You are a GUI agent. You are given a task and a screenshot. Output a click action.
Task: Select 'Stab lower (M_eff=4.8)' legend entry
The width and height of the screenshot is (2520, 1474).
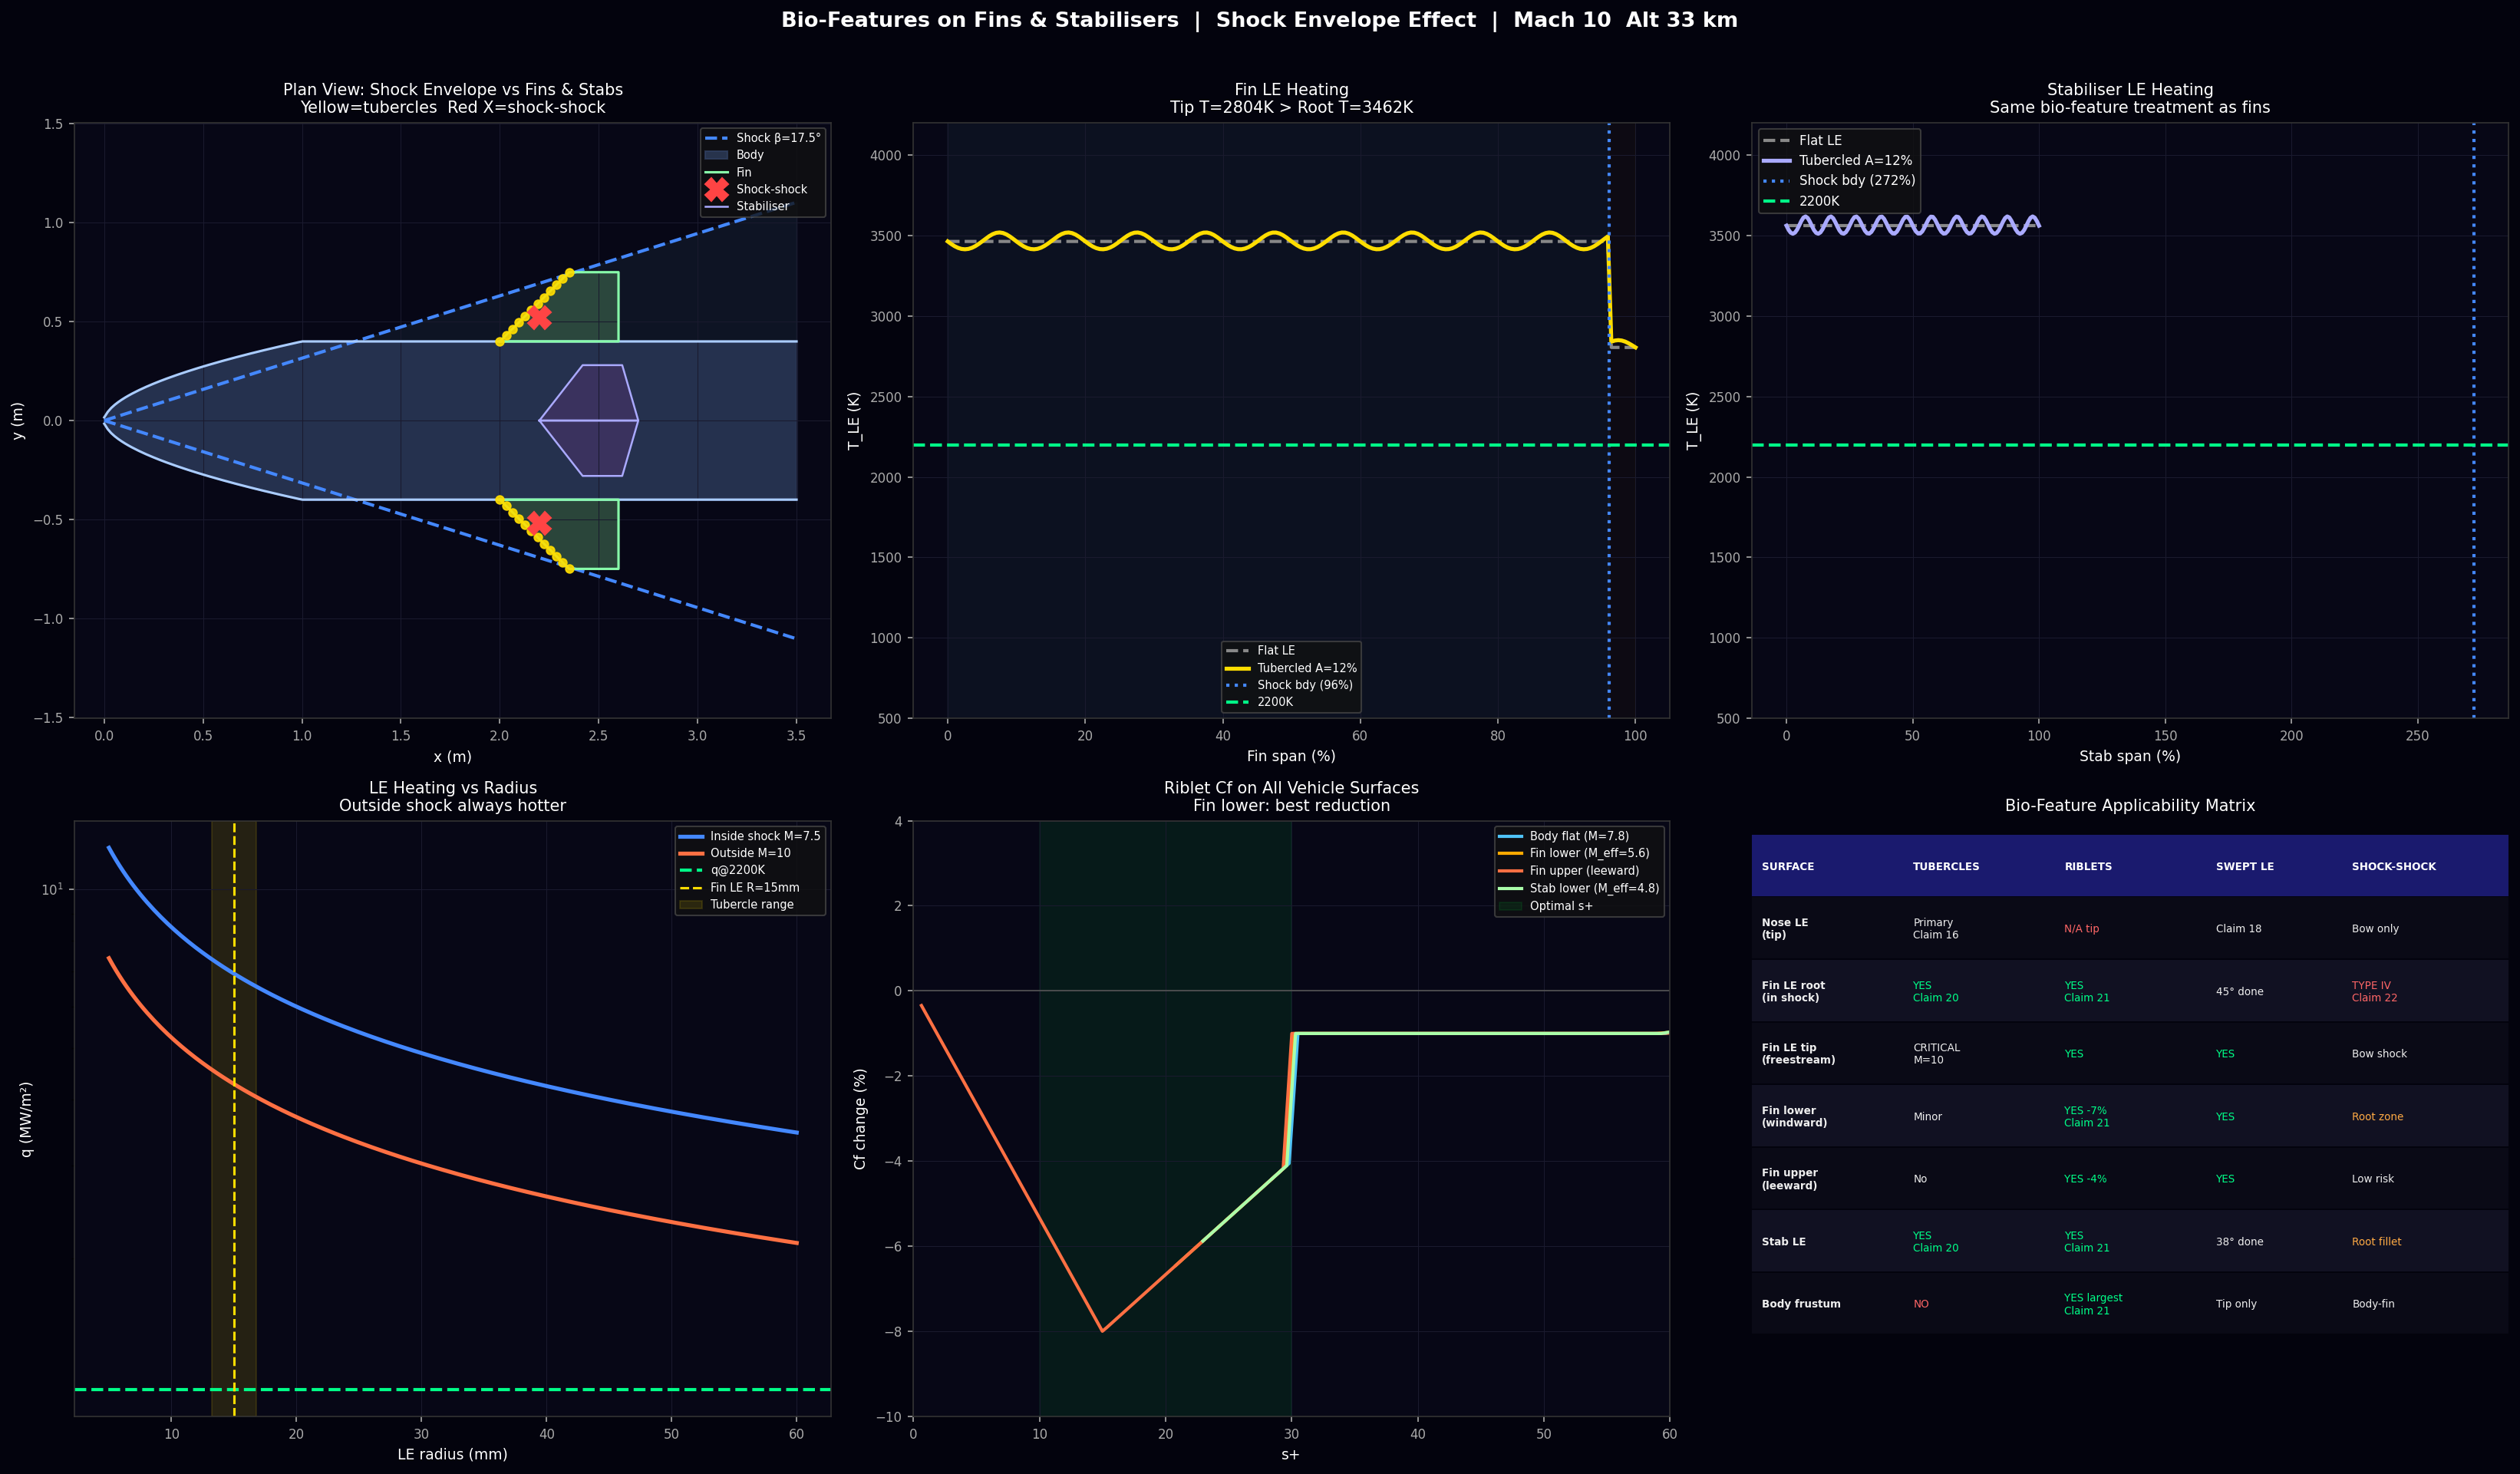pos(1579,888)
